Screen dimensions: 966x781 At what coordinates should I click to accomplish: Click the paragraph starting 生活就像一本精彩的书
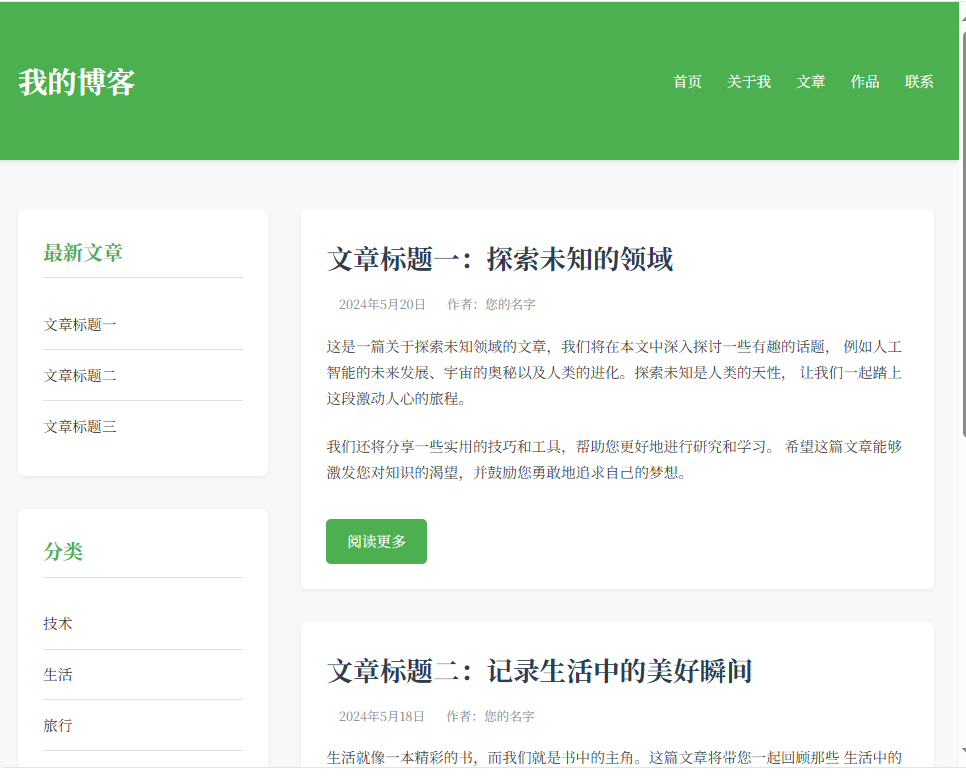[x=614, y=758]
